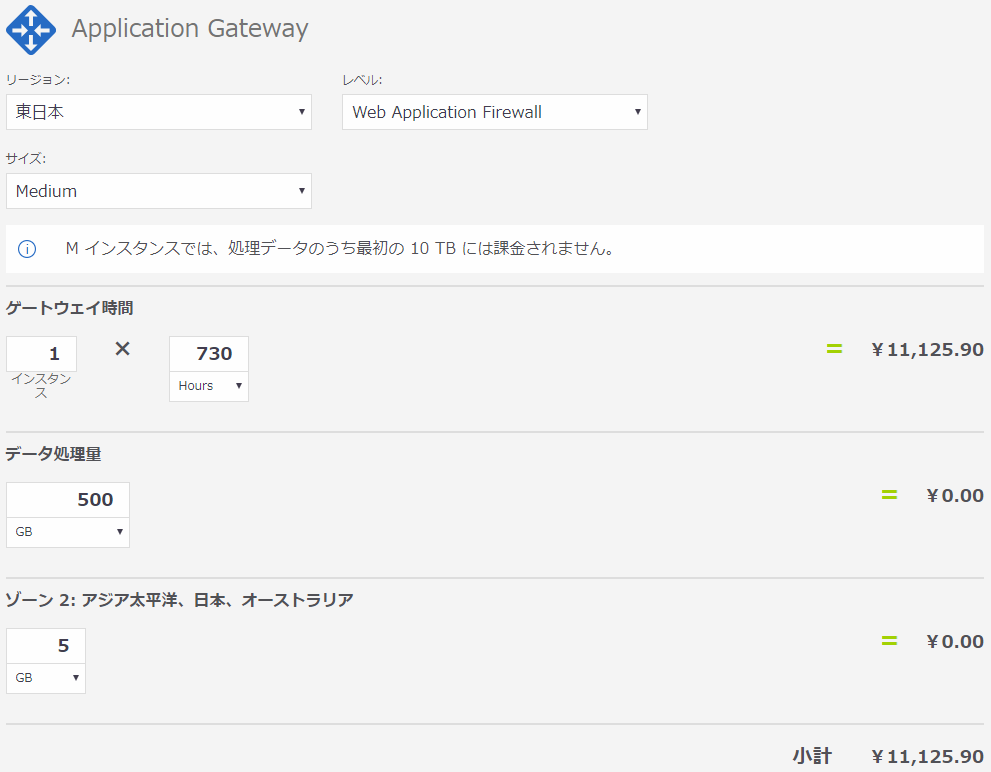Viewport: 991px width, 772px height.
Task: Click the gateway hours cost ¥11,125.90
Action: [x=927, y=350]
